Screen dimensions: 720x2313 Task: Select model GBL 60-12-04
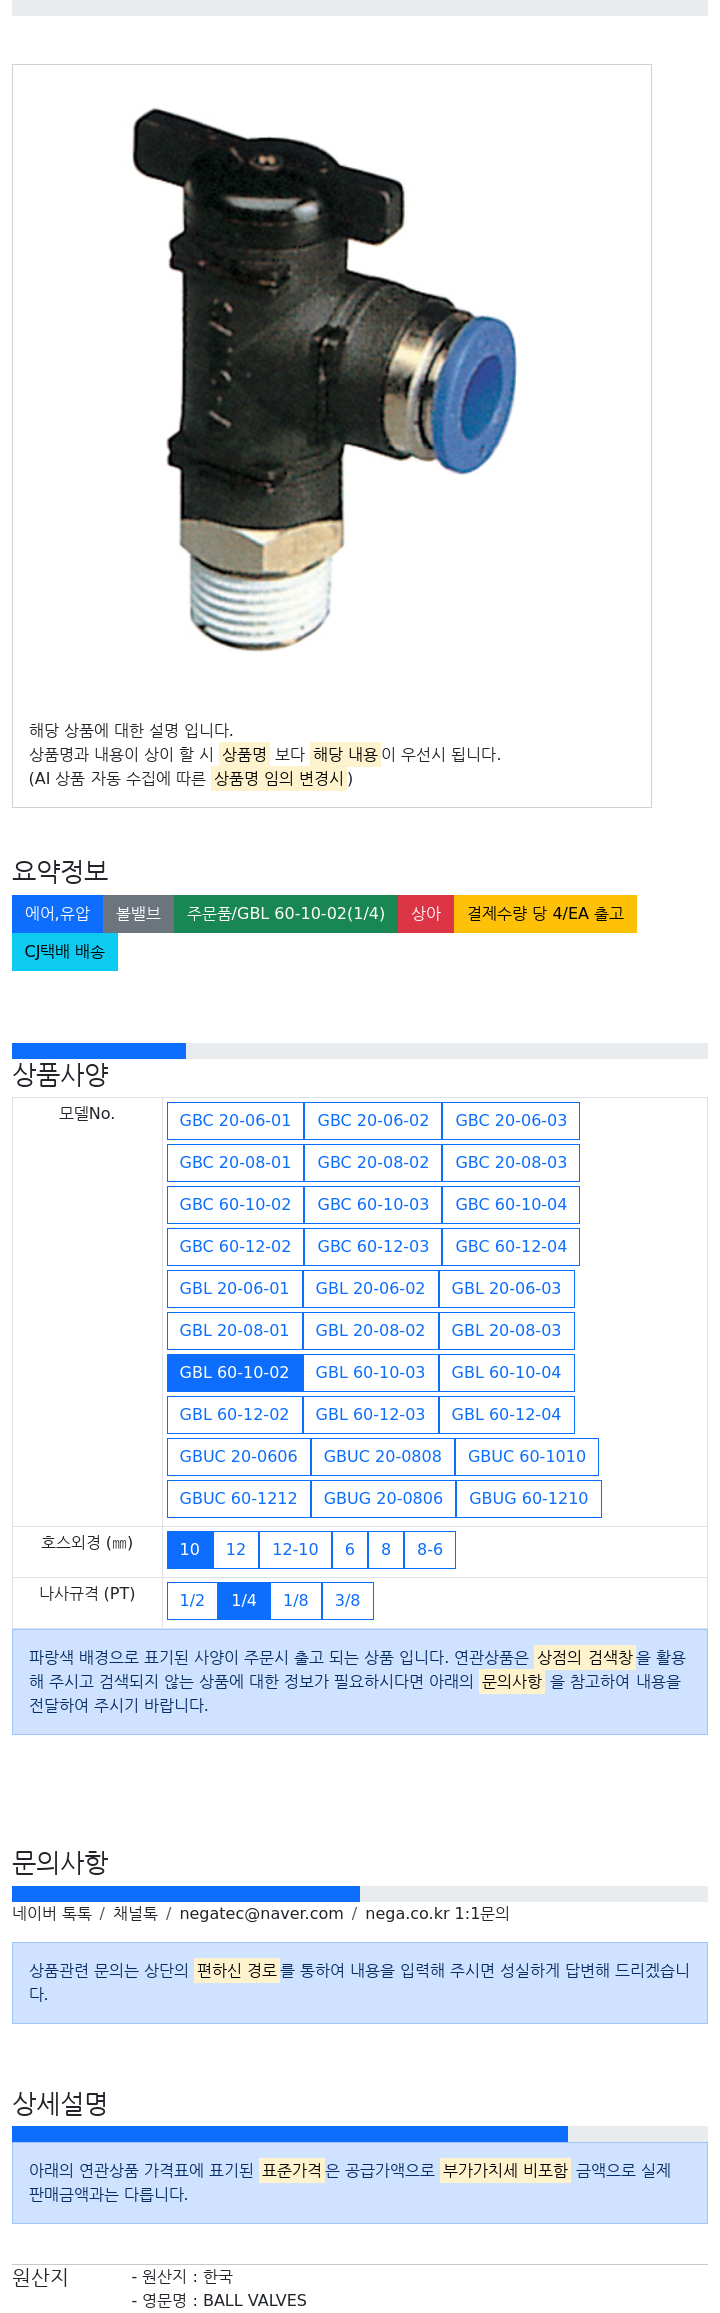click(506, 1415)
